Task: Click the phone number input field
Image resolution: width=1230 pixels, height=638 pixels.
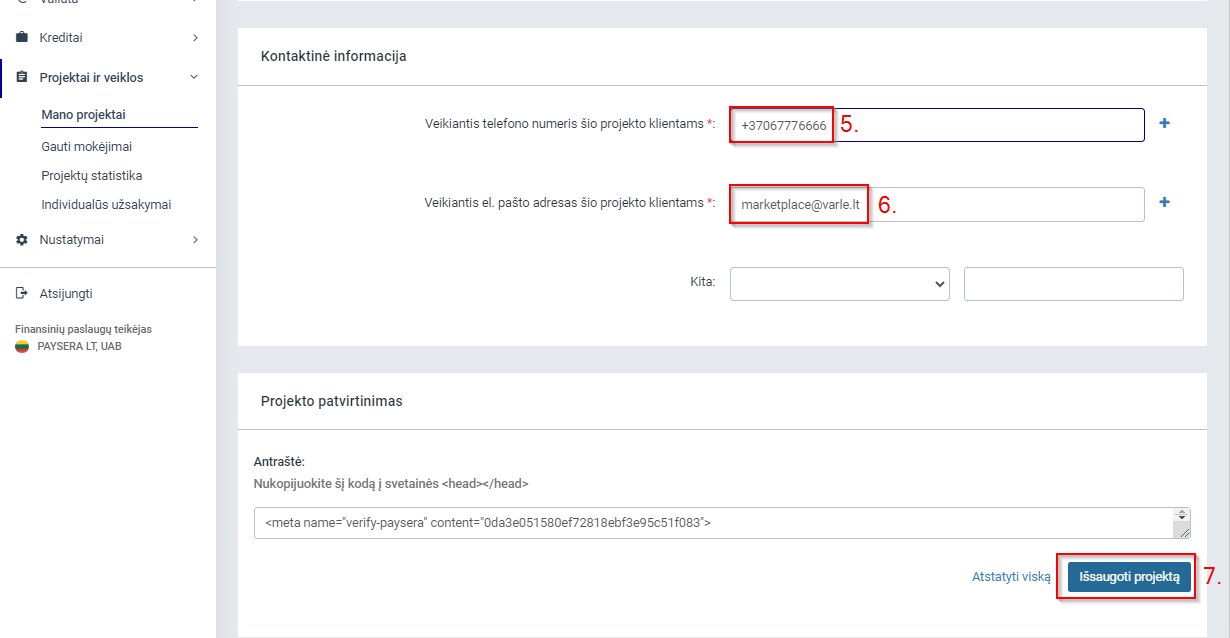Action: (x=937, y=125)
